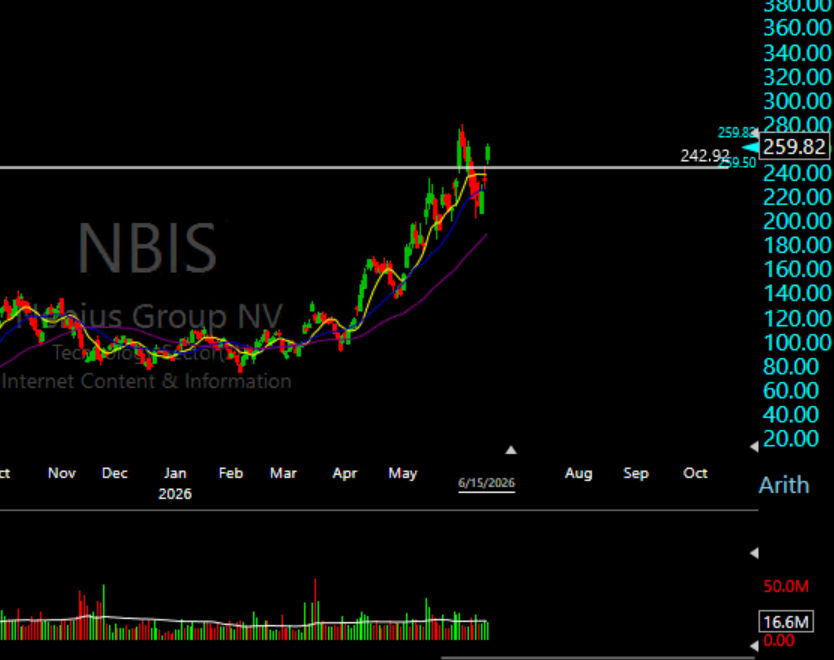
Task: Click the horizontal scrollbar under the volume pane
Action: click(598, 657)
